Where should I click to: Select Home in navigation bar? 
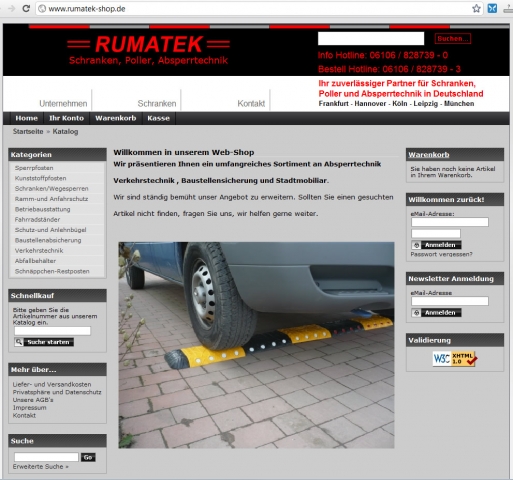[26, 118]
